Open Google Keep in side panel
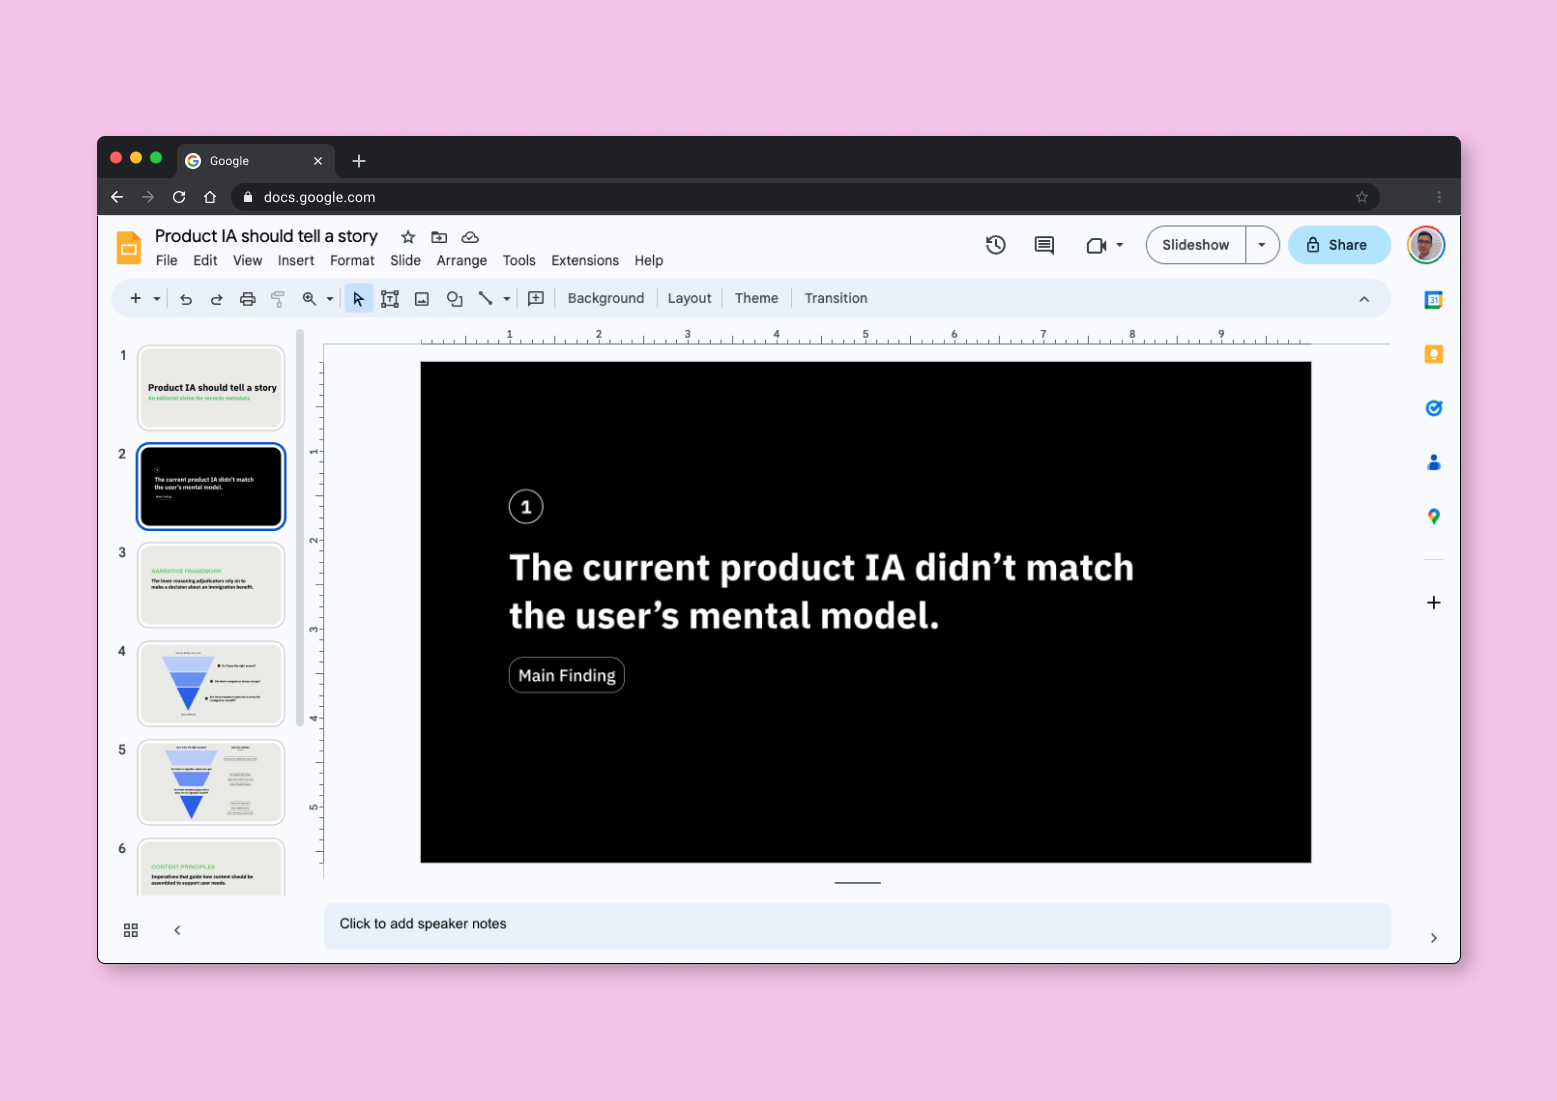Viewport: 1557px width, 1101px height. [x=1433, y=354]
